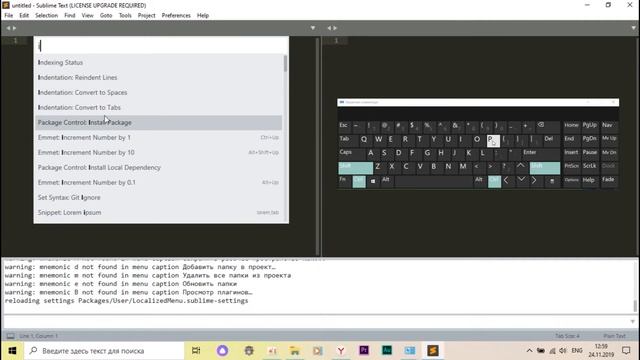Go to previous tab in left pane
The image size is (640, 360).
pyautogui.click(x=8, y=28)
